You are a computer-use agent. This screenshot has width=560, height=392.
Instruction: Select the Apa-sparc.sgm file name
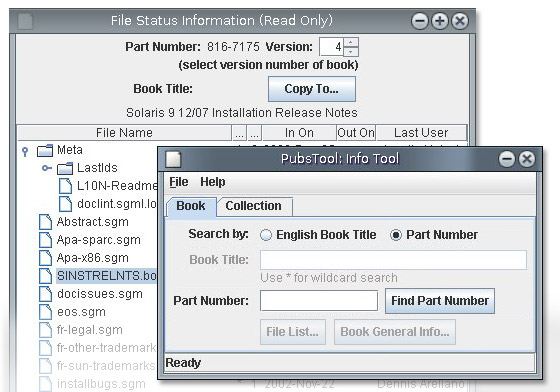[99, 240]
